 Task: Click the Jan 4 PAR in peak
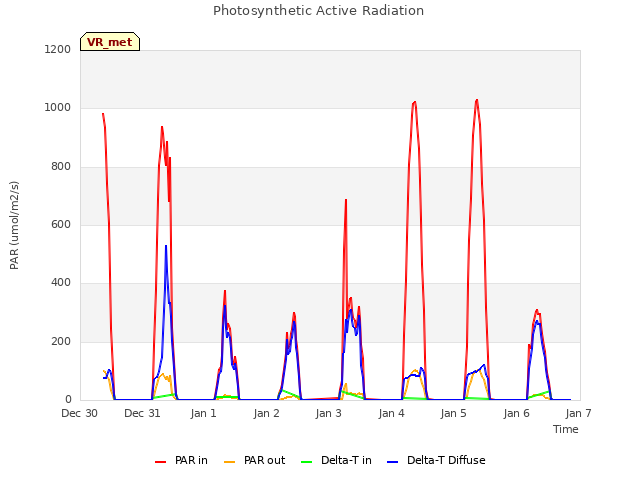[x=415, y=102]
